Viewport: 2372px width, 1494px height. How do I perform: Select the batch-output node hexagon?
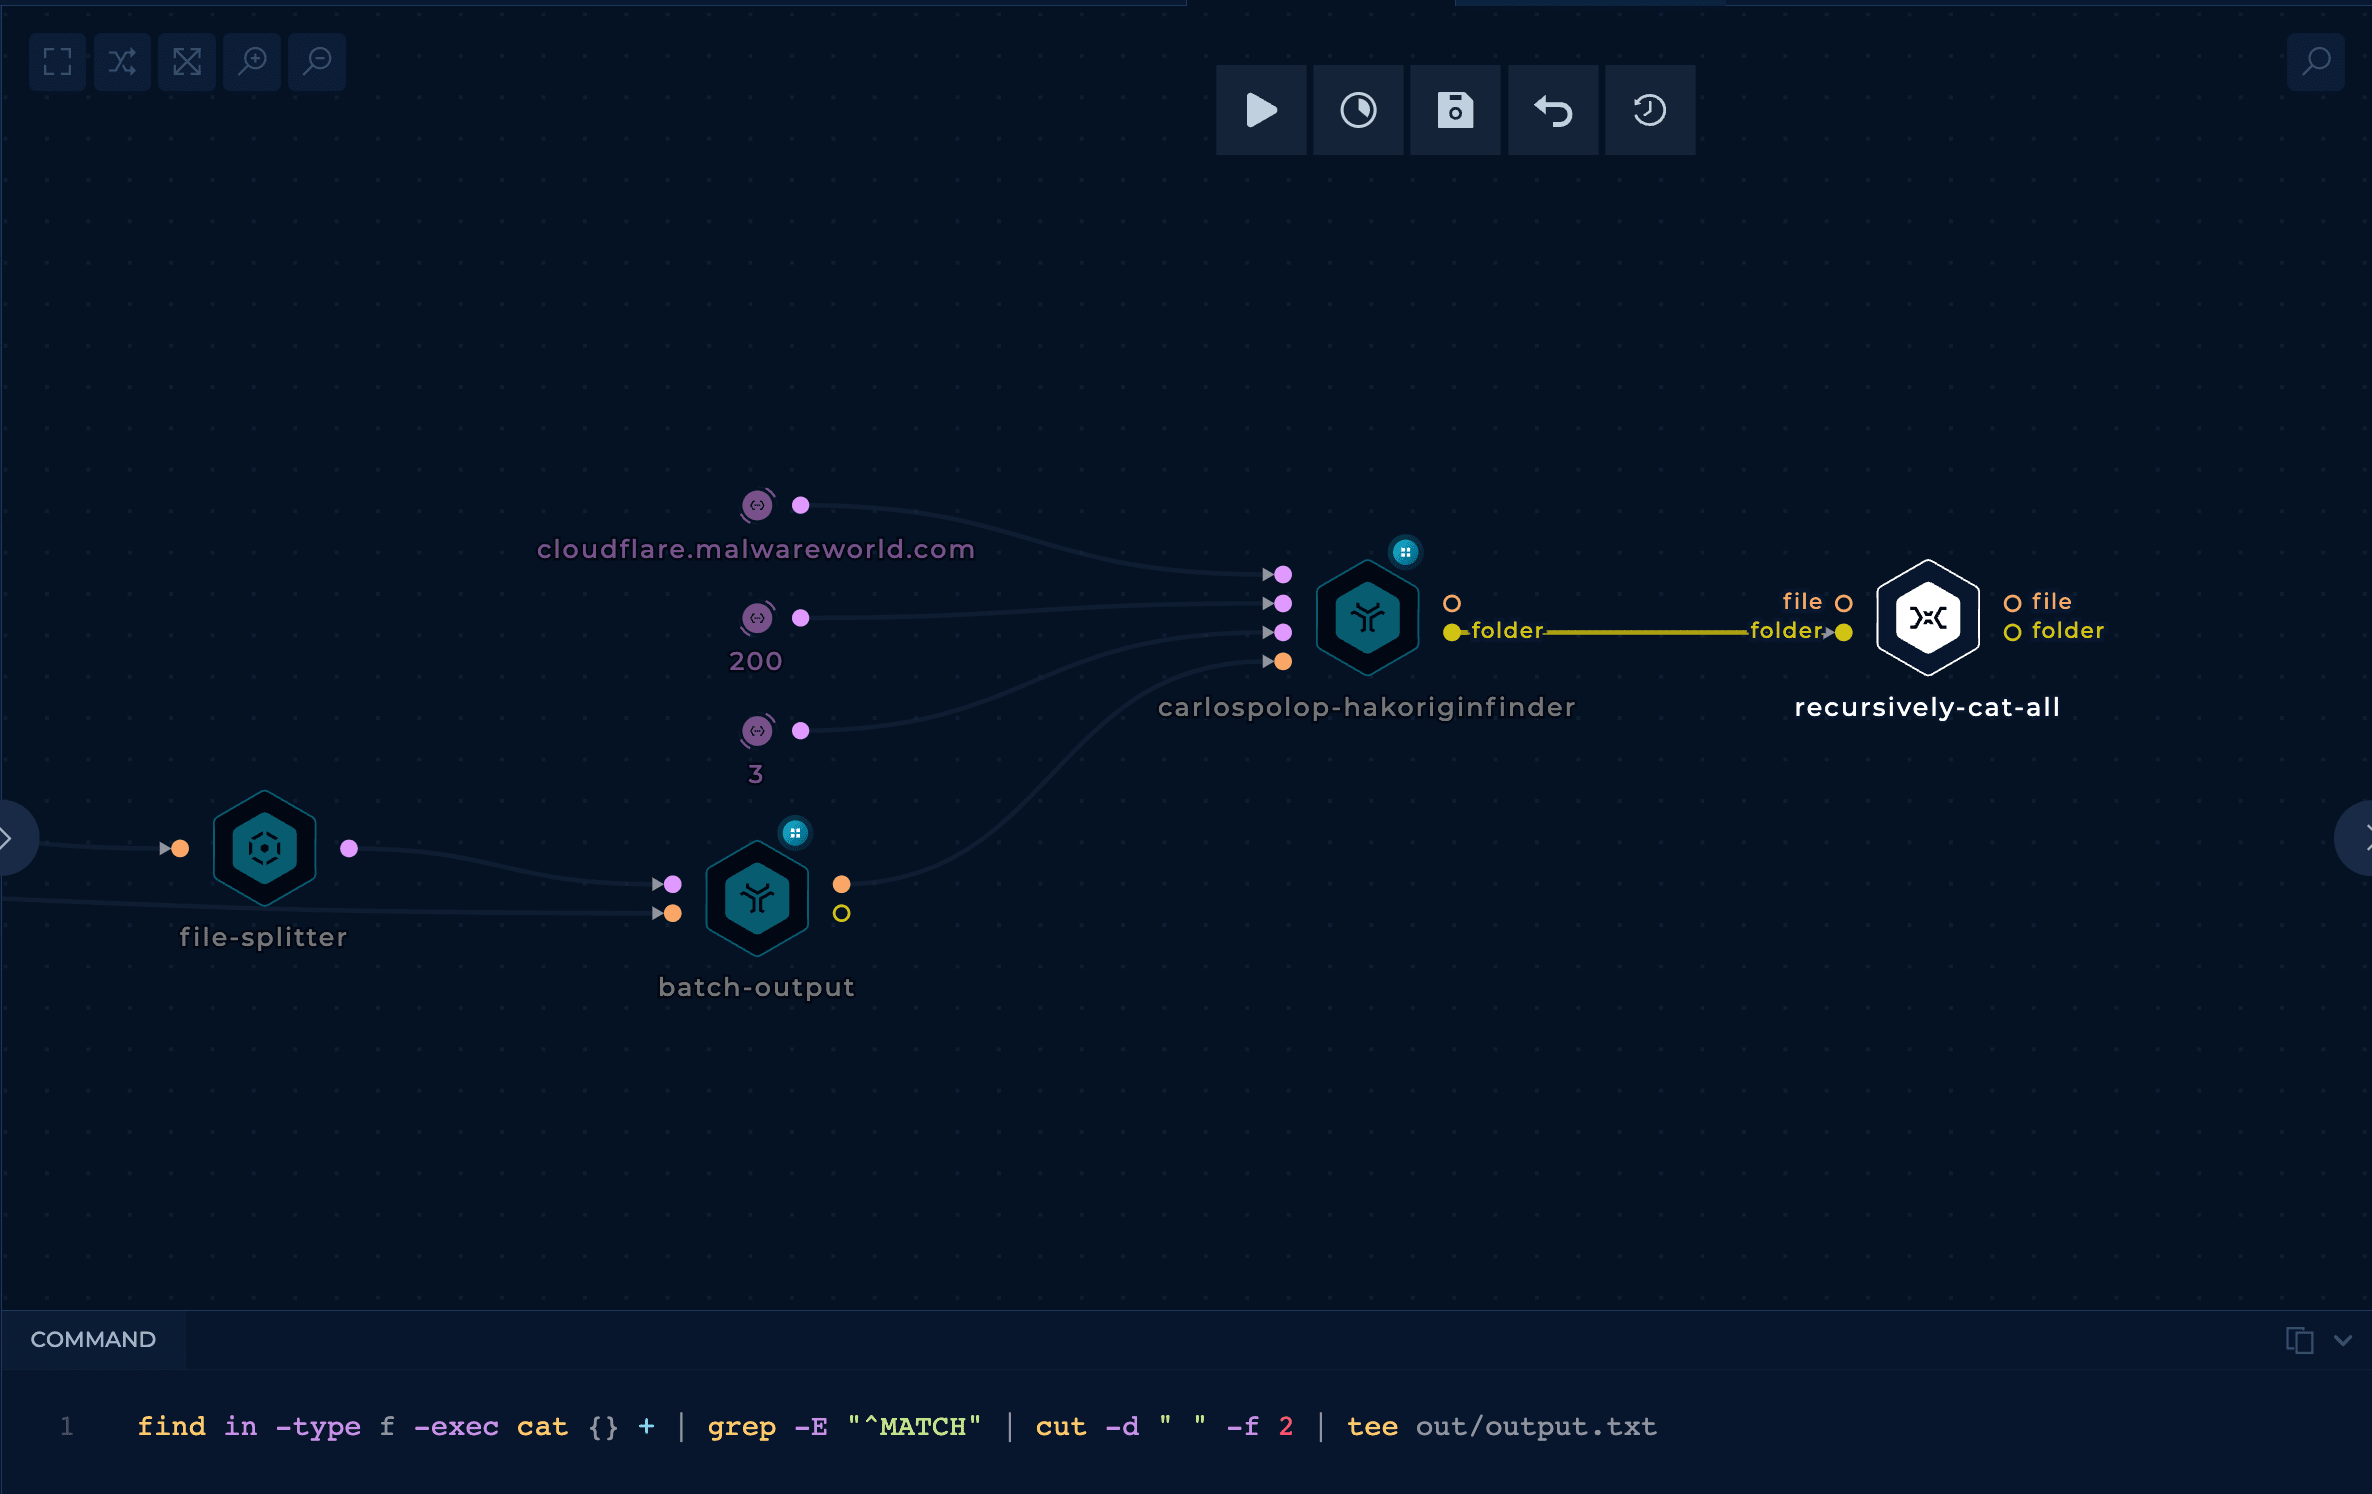click(757, 898)
